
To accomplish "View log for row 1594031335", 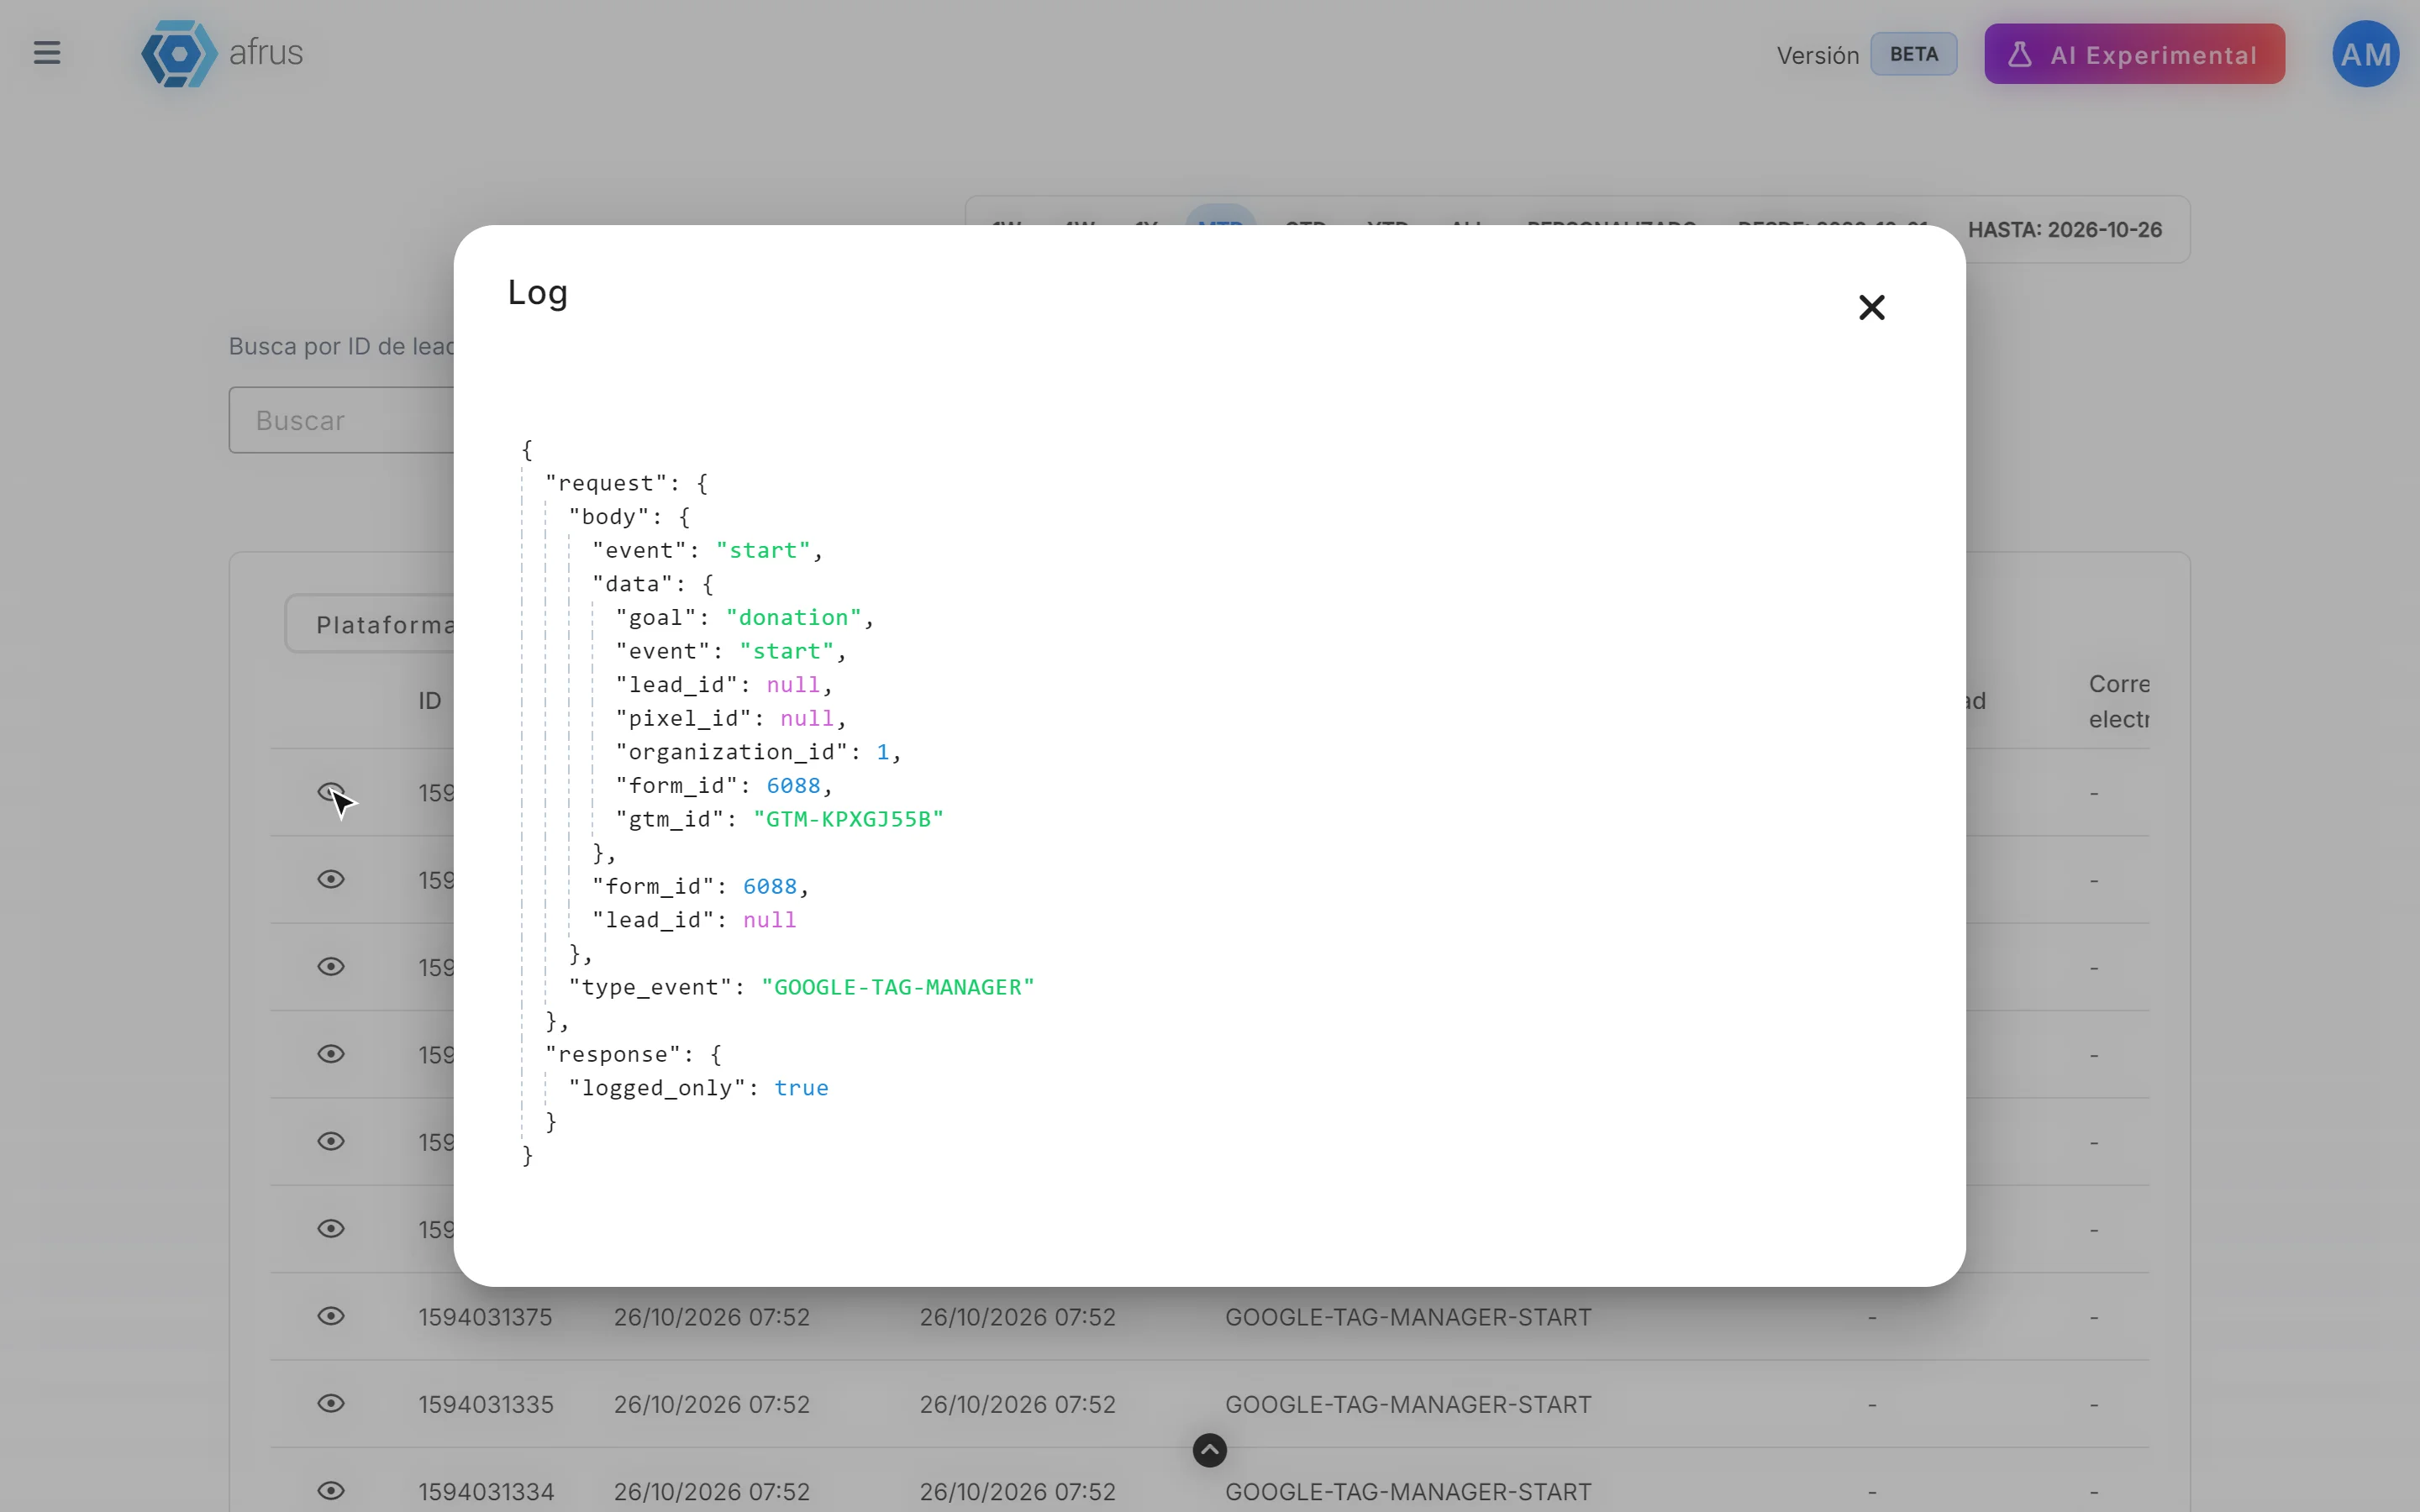I will click(x=331, y=1404).
